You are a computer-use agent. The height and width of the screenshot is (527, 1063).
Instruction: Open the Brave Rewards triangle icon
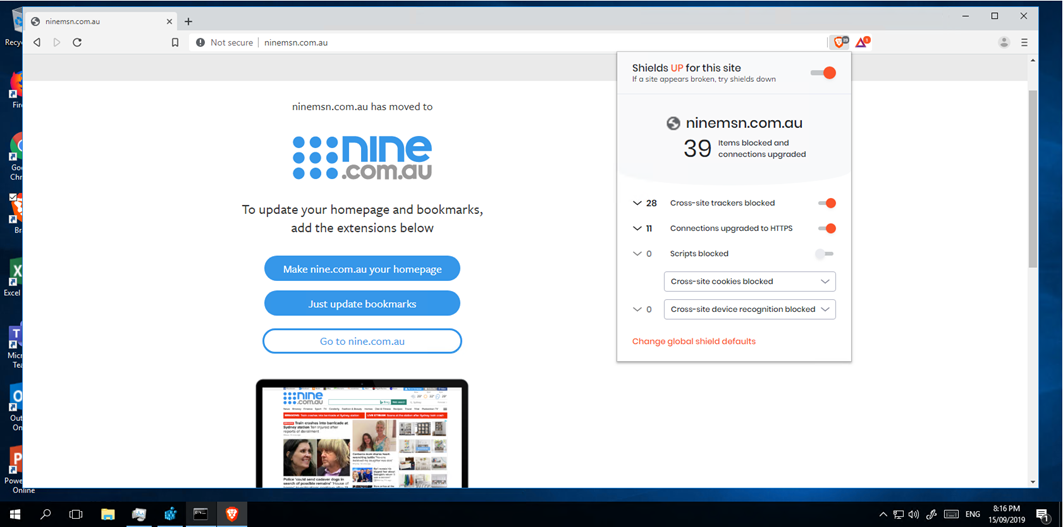pyautogui.click(x=862, y=42)
